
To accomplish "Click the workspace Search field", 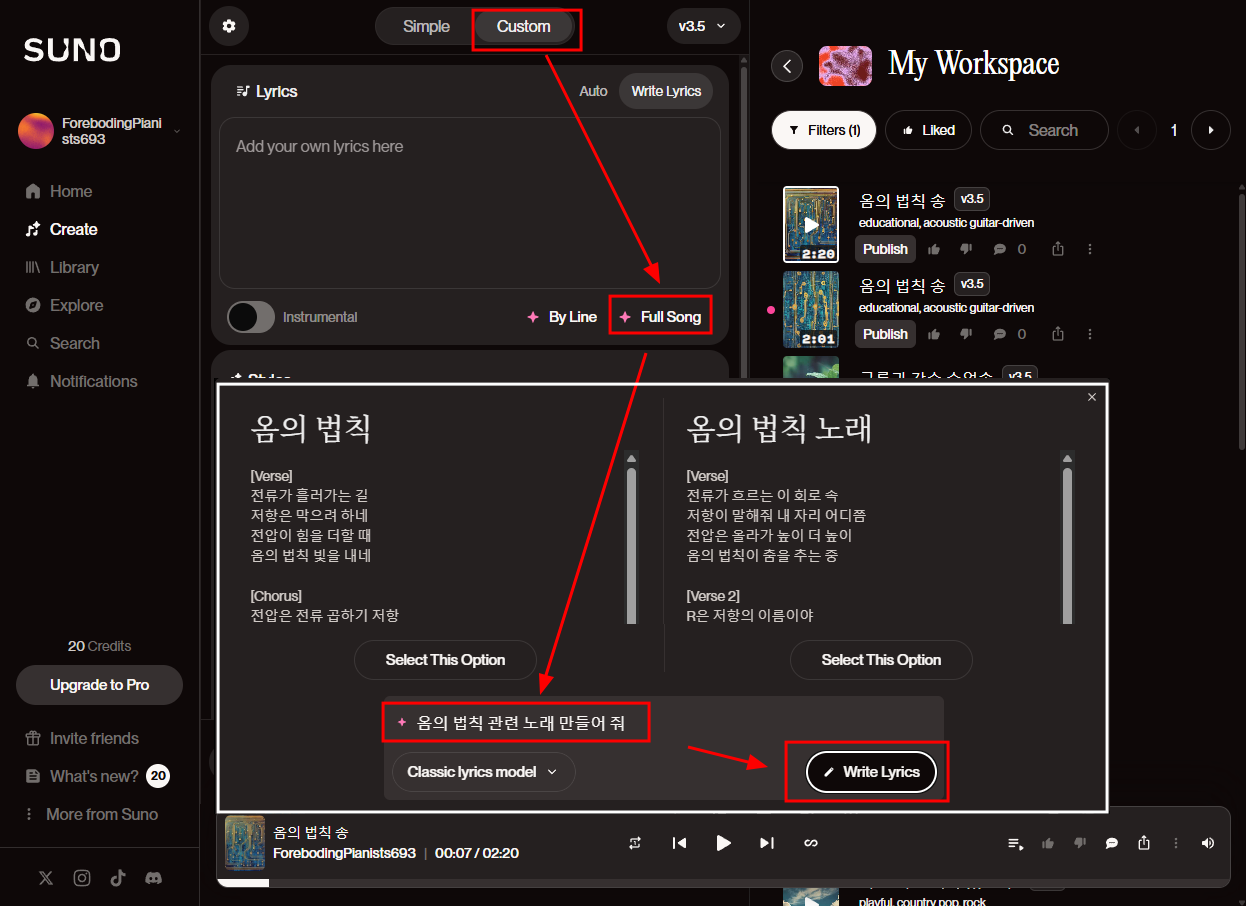I will (x=1044, y=130).
